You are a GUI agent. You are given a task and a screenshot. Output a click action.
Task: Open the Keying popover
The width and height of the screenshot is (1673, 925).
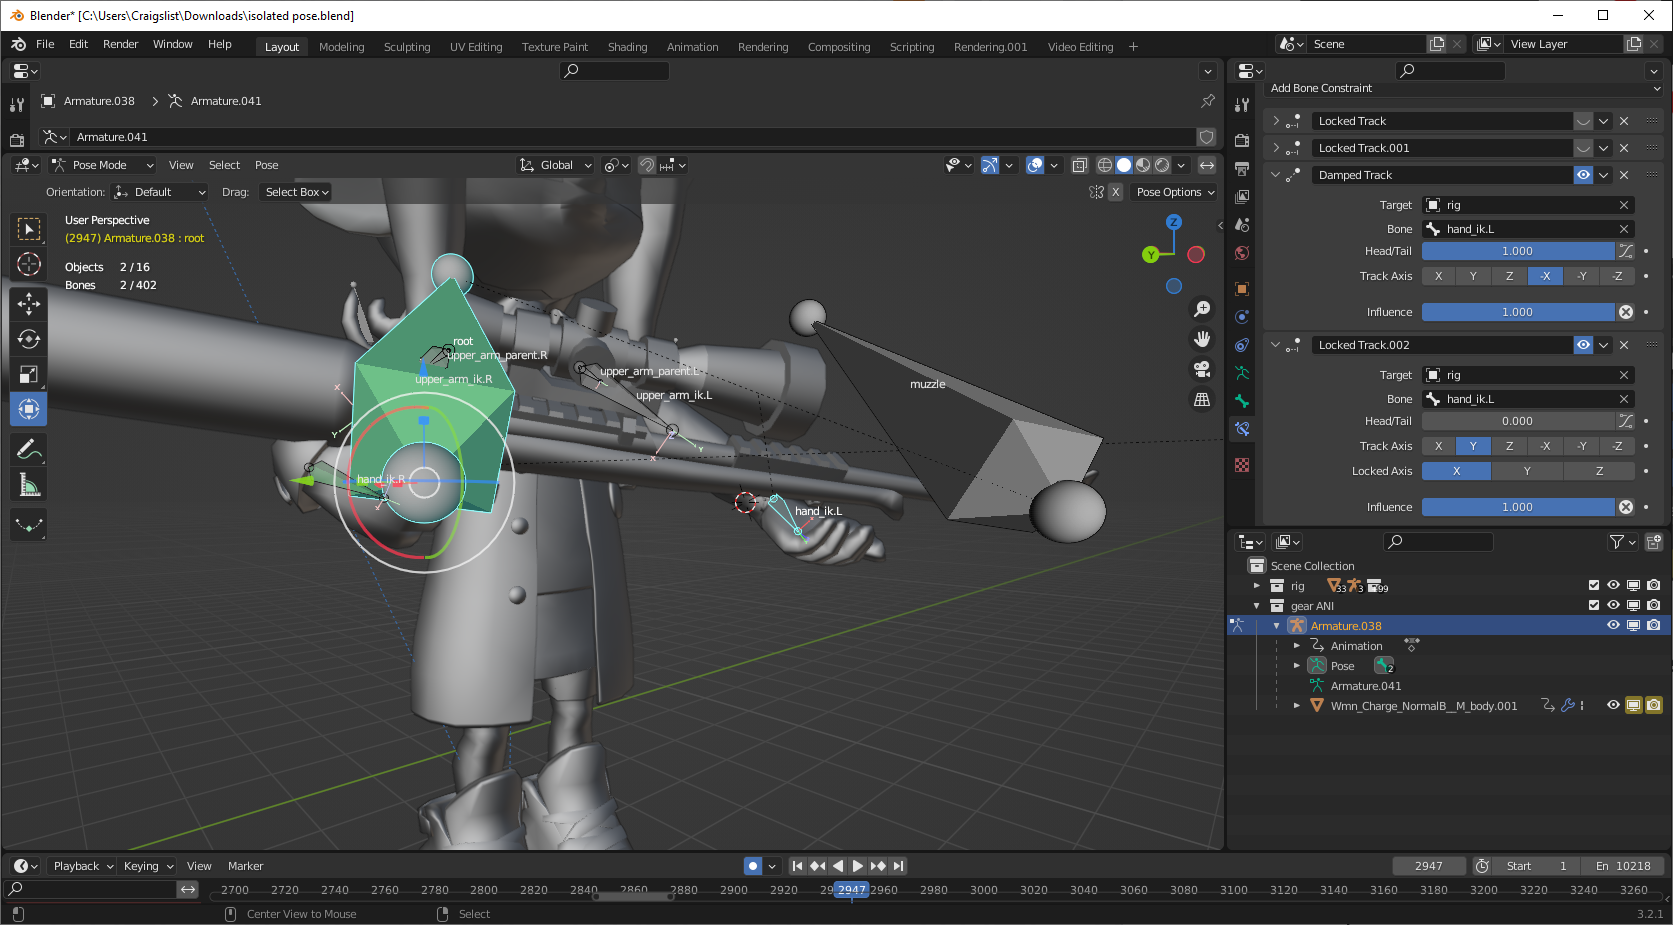[x=148, y=866]
